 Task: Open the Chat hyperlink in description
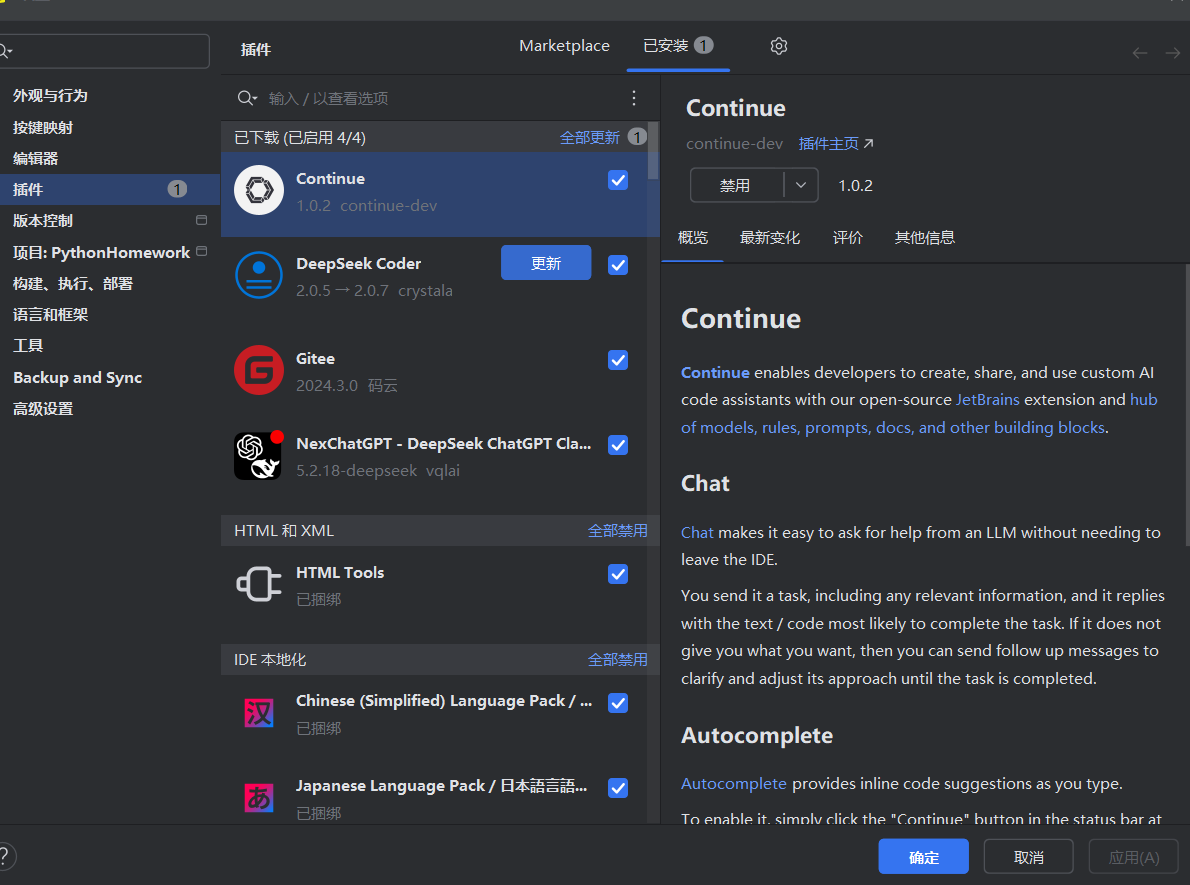coord(697,532)
